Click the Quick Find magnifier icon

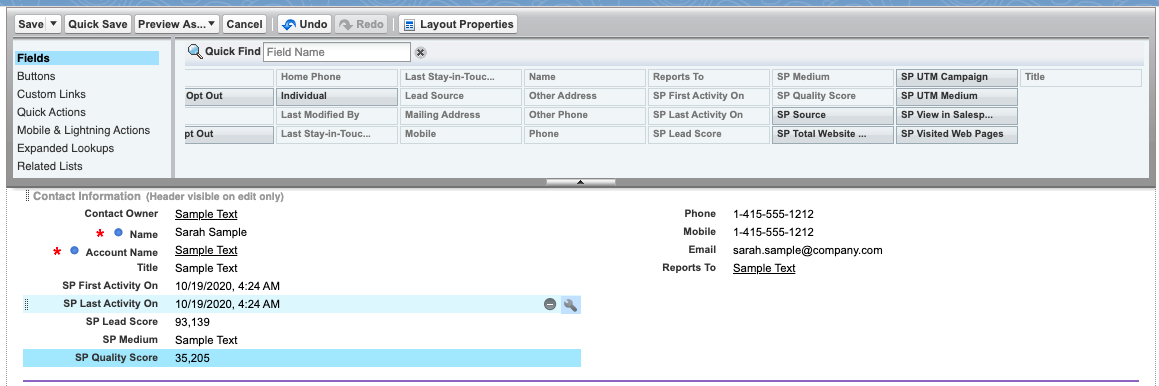pos(194,52)
